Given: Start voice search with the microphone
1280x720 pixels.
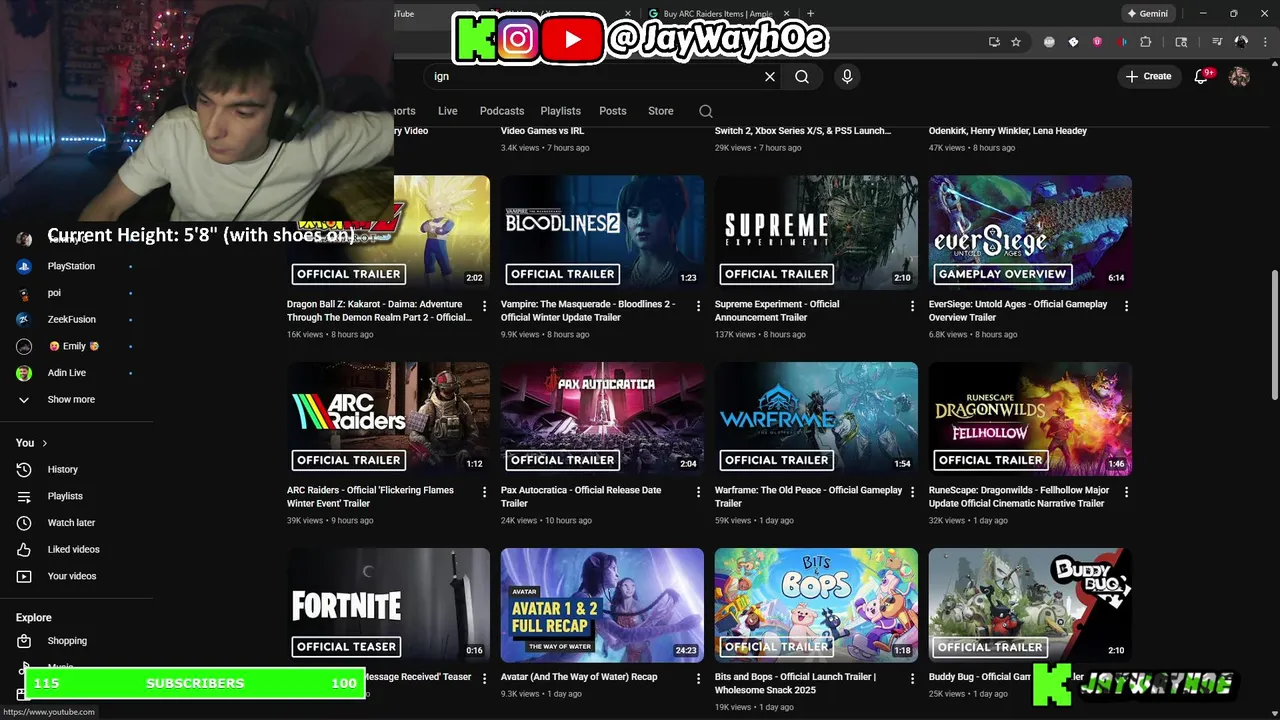Looking at the screenshot, I should (x=847, y=76).
